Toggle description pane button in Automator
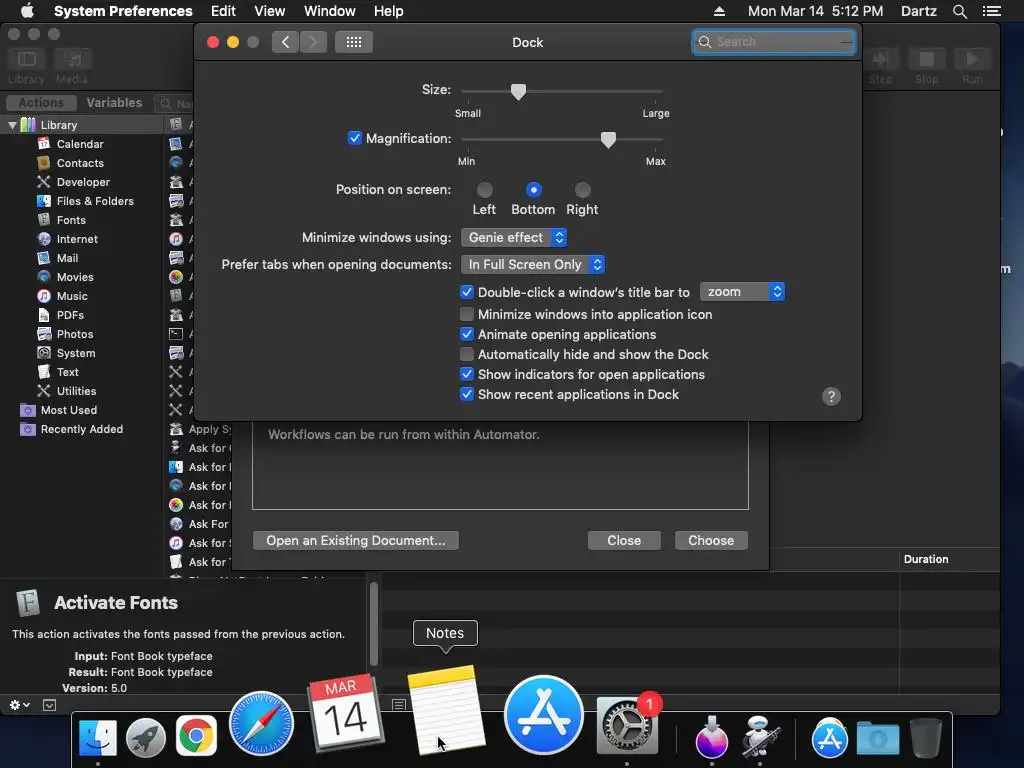 click(49, 705)
